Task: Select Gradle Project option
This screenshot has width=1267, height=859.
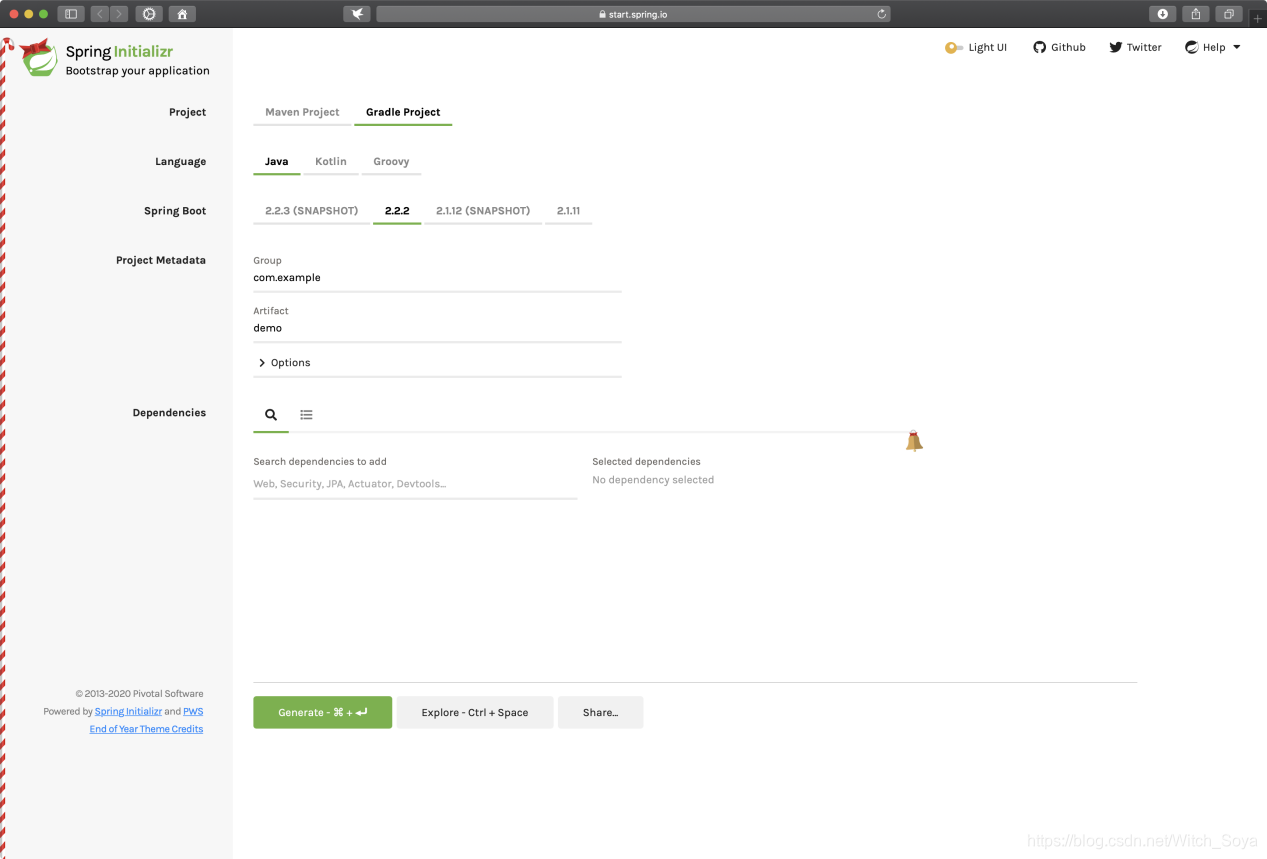Action: point(403,112)
